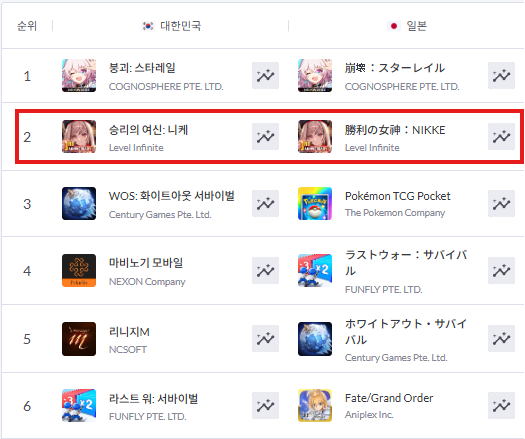Click the ラストウォー:サバイバル game title
This screenshot has width=525, height=439.
click(x=406, y=263)
